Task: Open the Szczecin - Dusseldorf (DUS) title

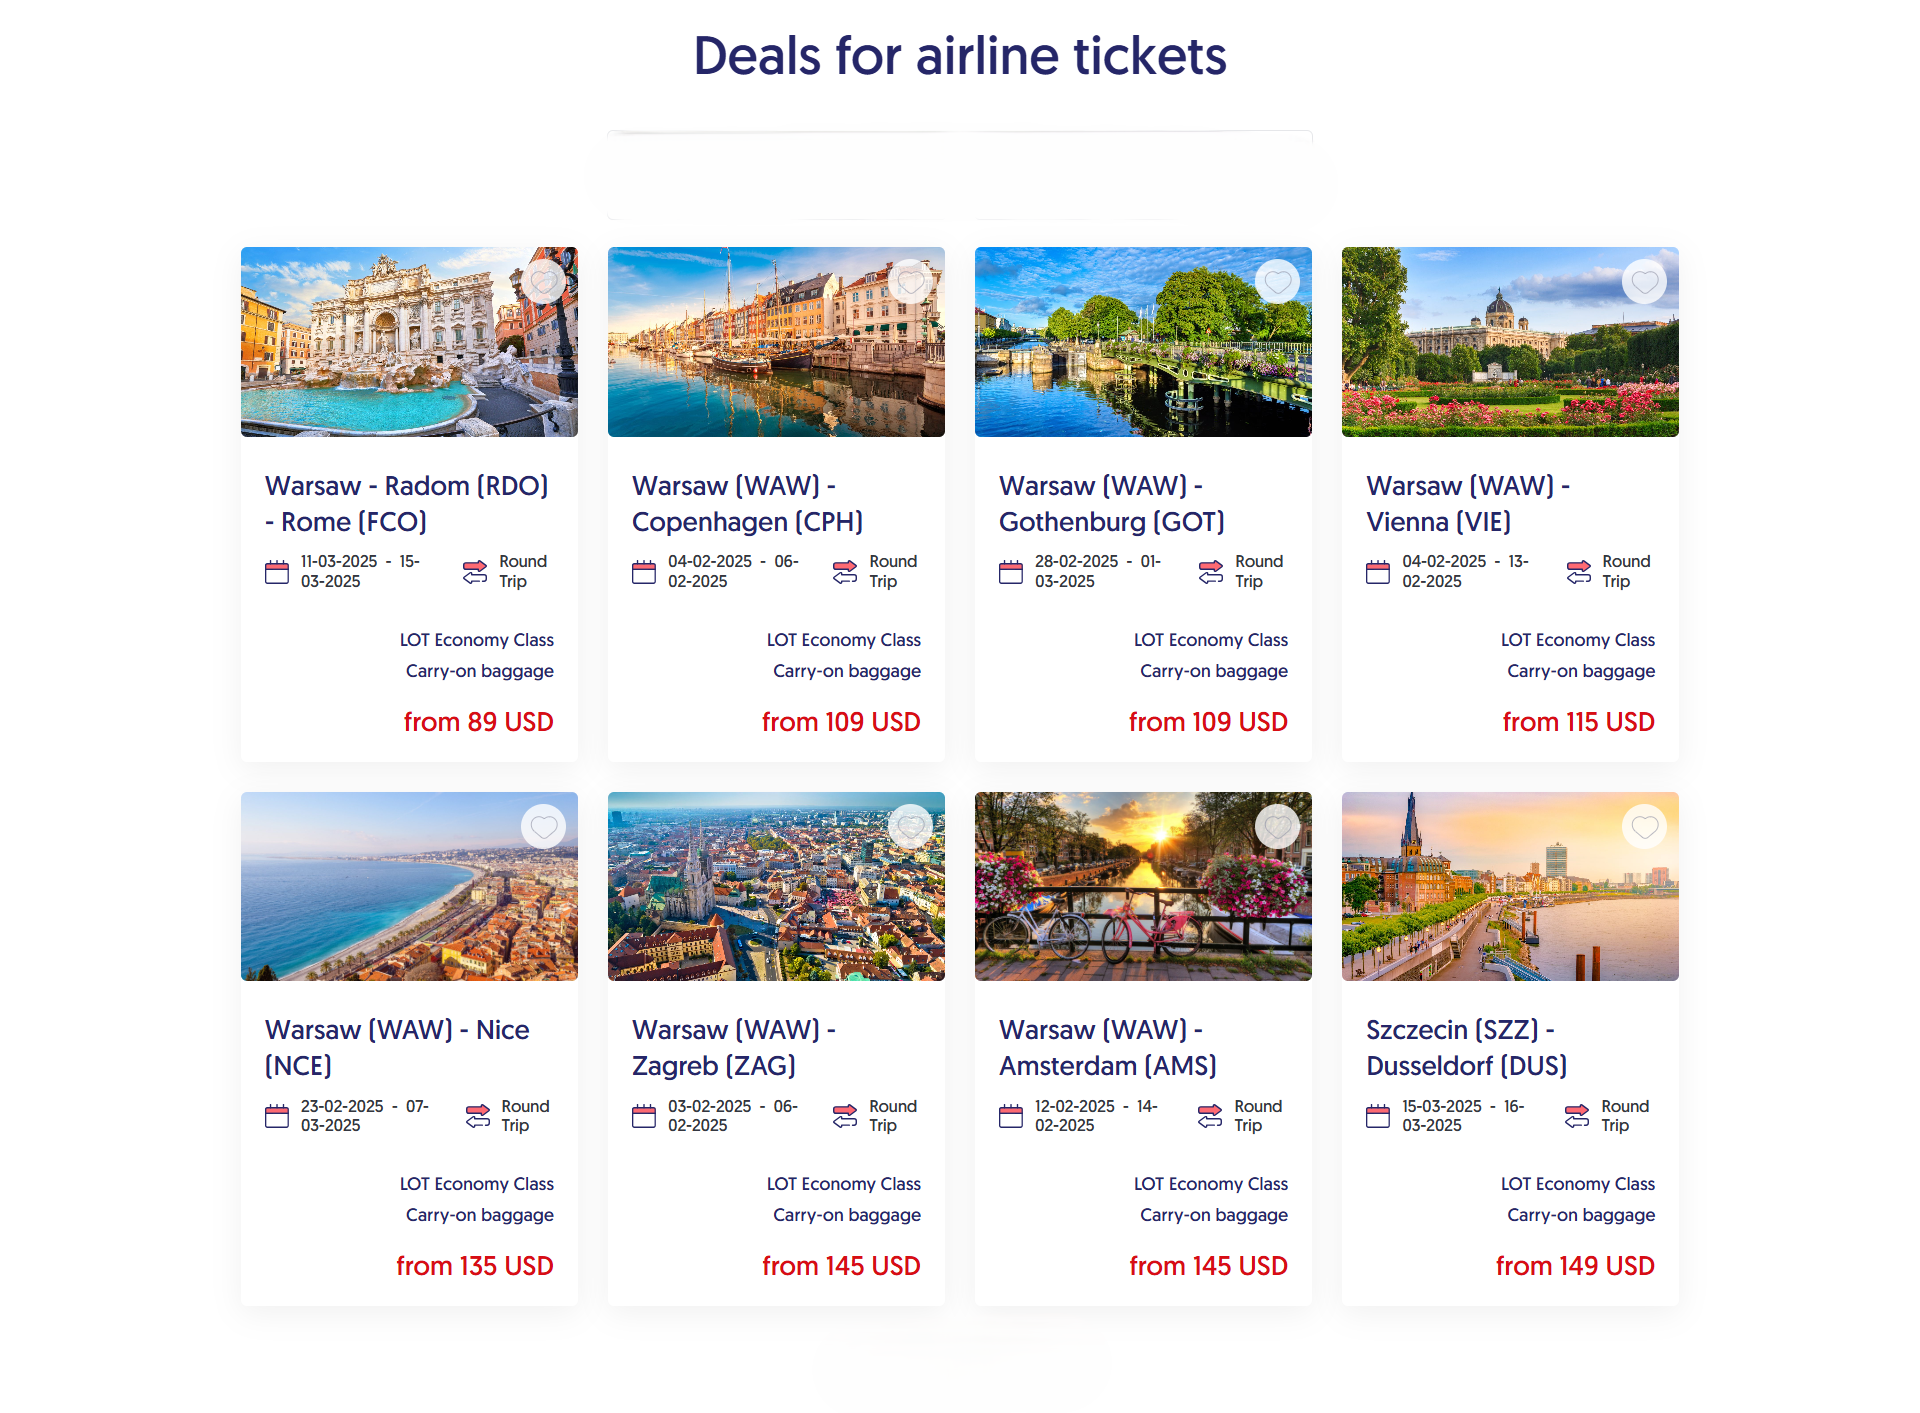Action: (x=1466, y=1048)
